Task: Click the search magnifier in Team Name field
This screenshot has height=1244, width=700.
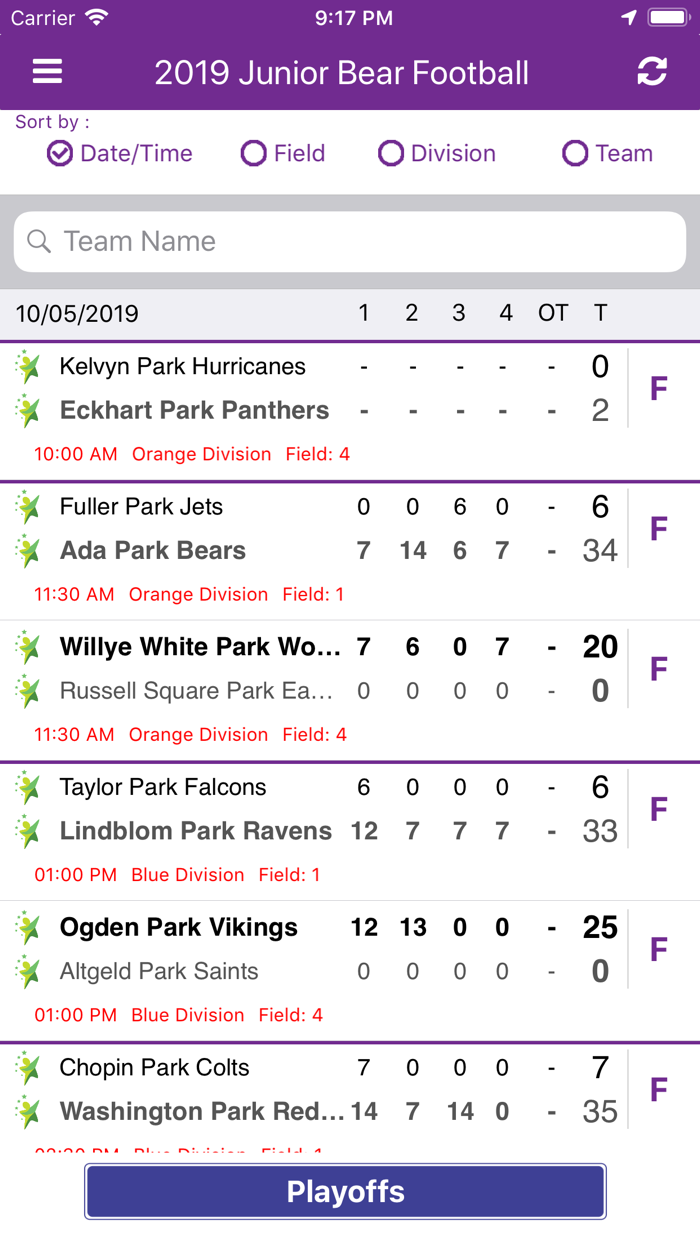Action: point(40,241)
